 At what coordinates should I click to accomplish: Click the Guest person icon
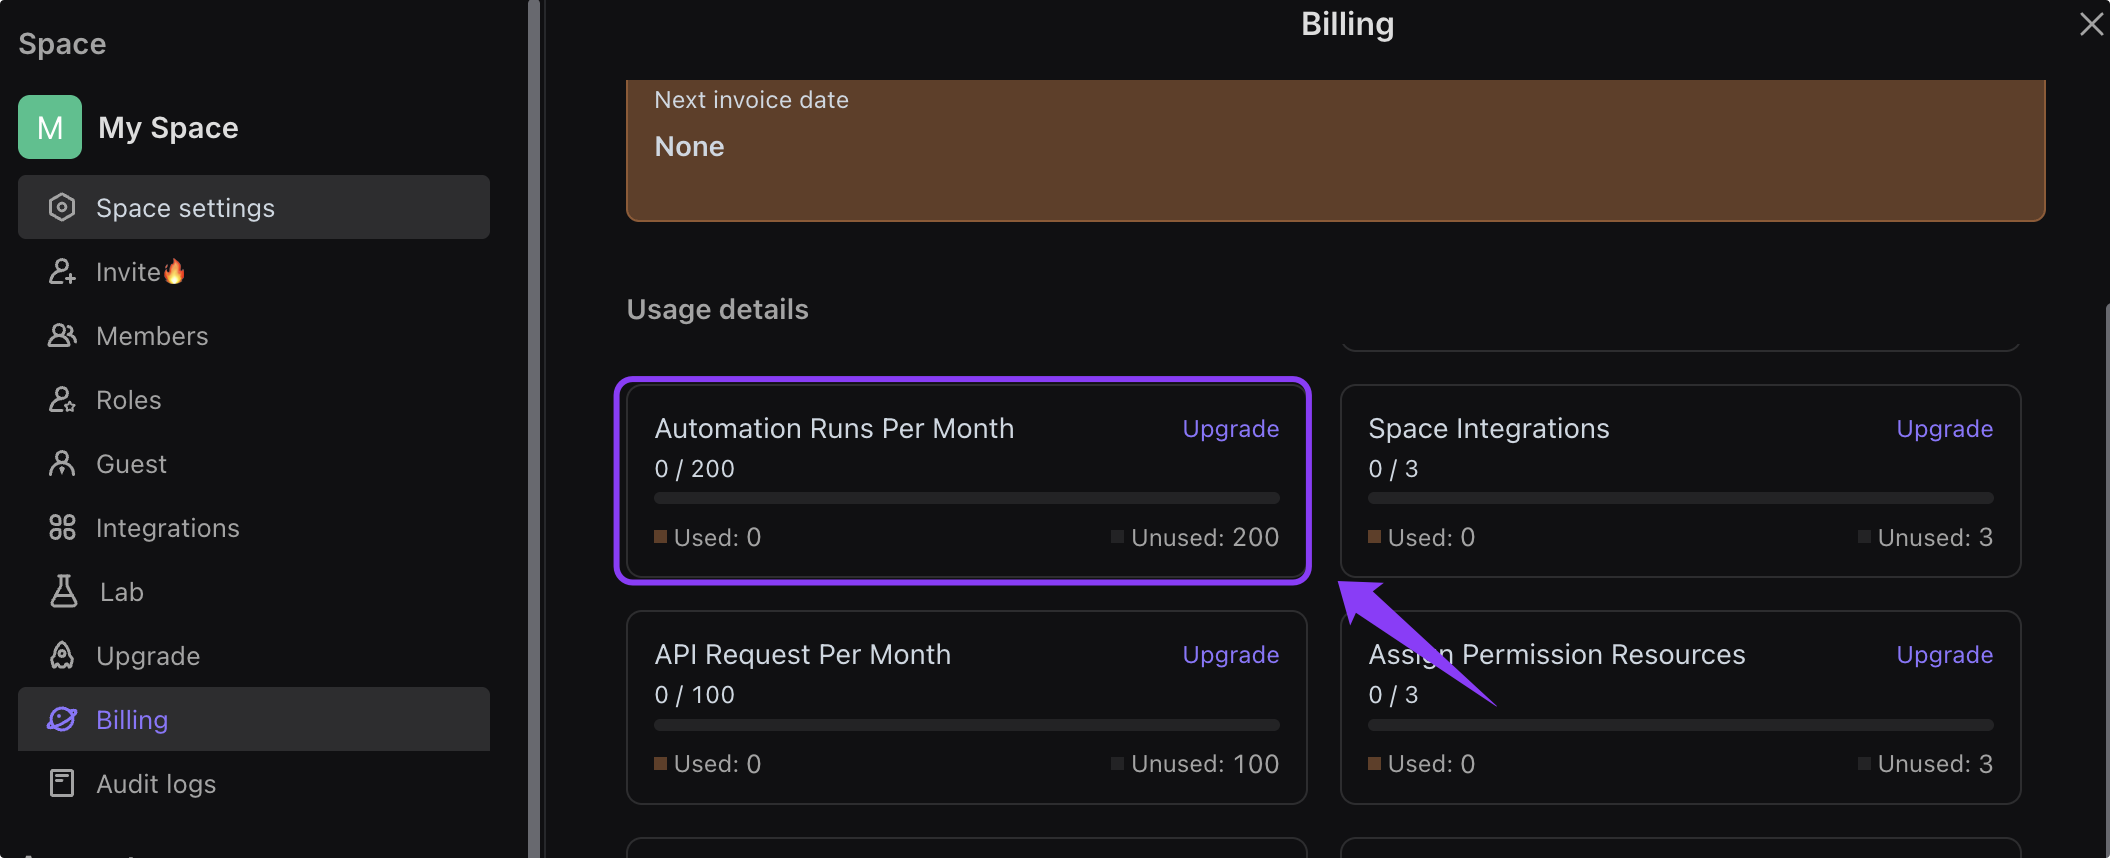coord(62,463)
